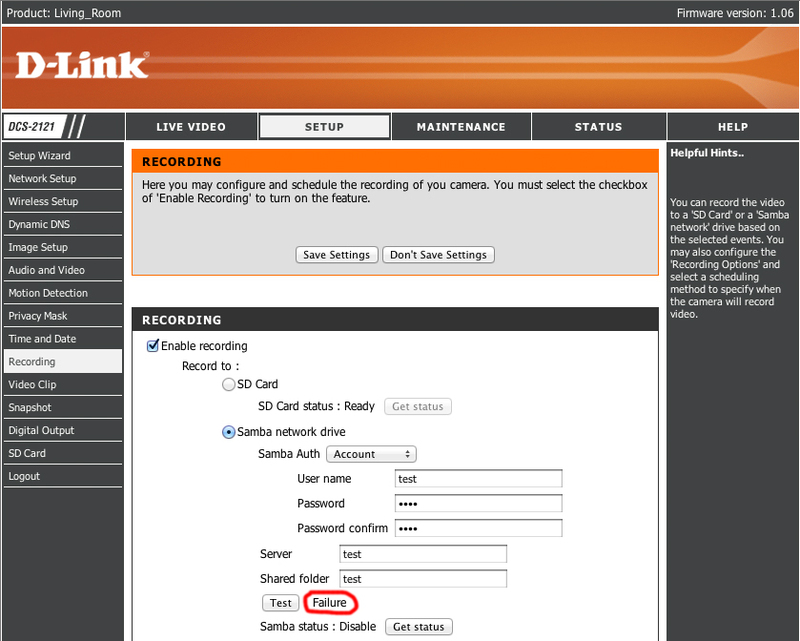Viewport: 800px width, 641px height.
Task: Click the Password confirm field
Action: click(479, 528)
